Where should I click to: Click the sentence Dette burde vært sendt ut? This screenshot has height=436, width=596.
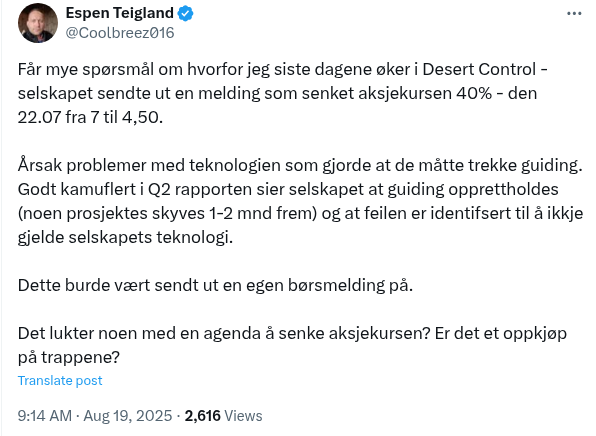[215, 285]
